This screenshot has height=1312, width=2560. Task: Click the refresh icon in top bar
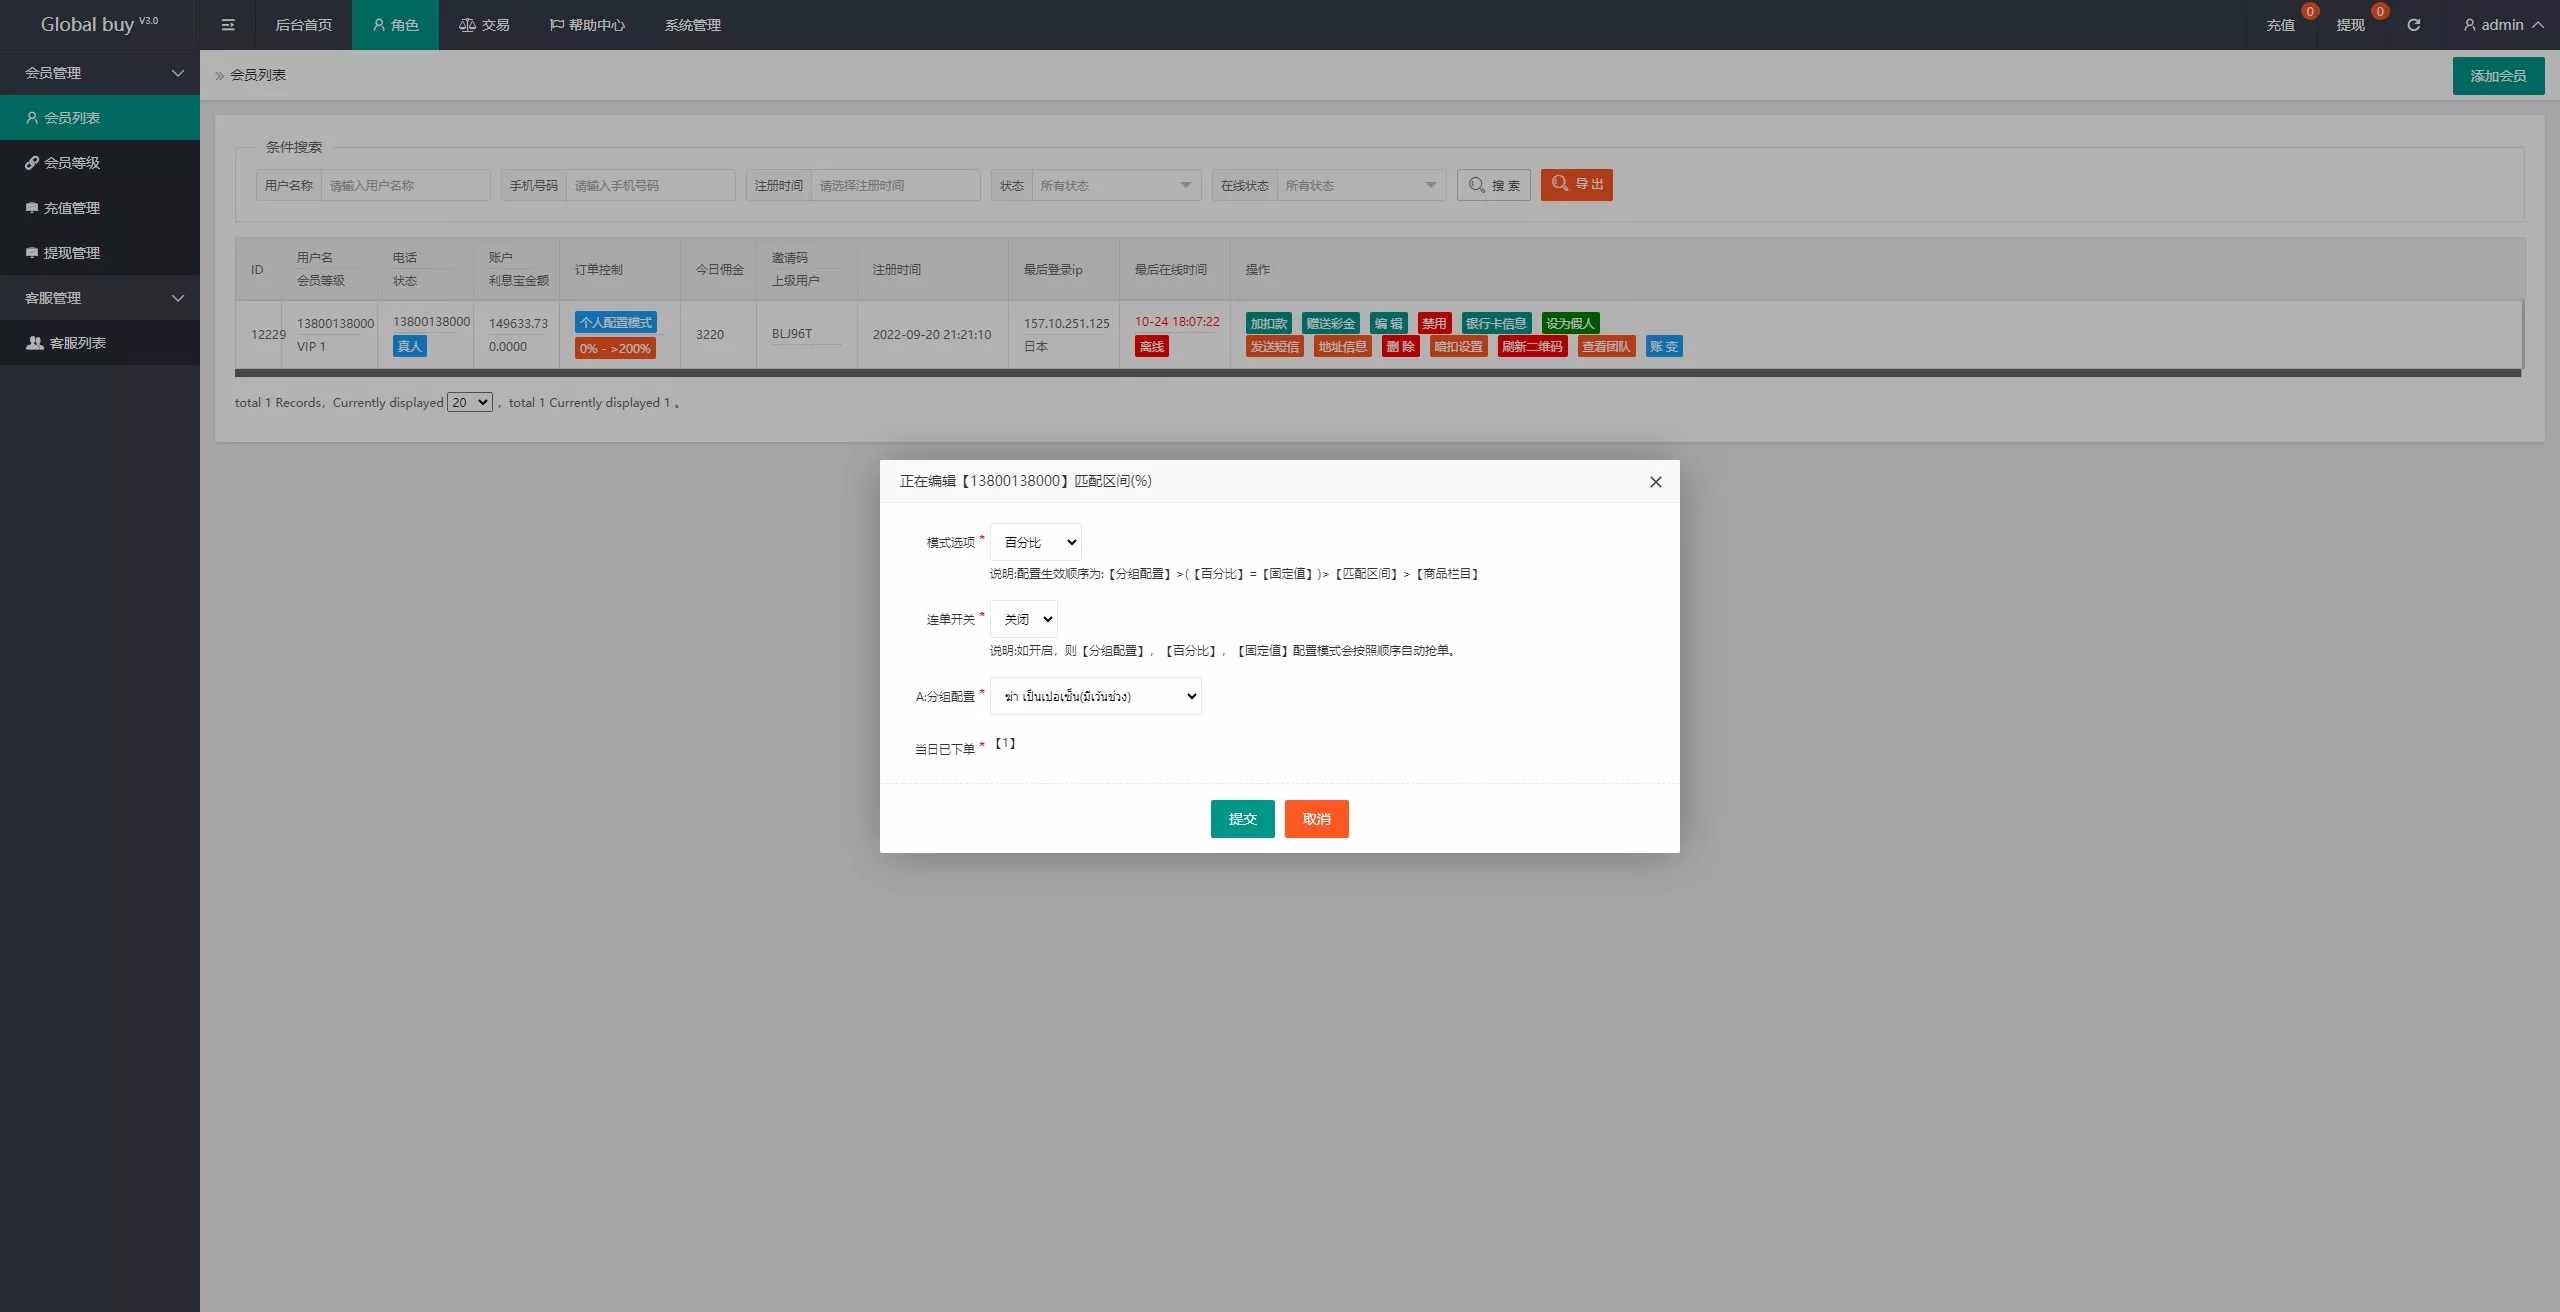pos(2413,25)
